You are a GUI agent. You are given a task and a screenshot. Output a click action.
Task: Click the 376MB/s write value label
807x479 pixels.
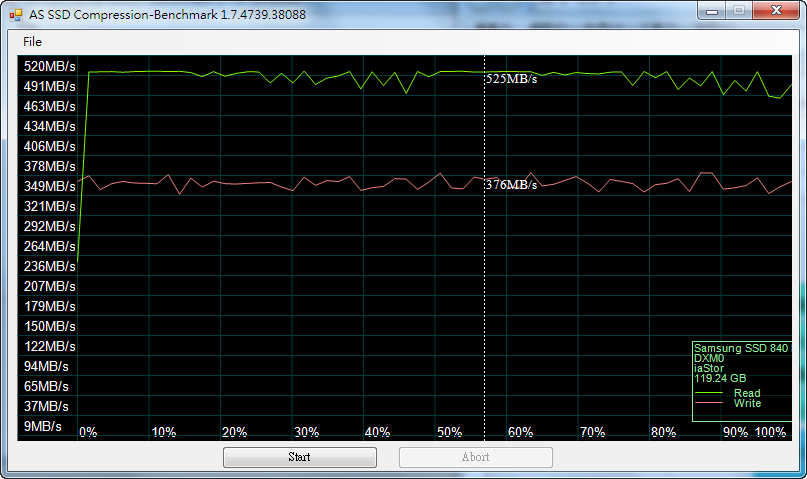click(512, 185)
